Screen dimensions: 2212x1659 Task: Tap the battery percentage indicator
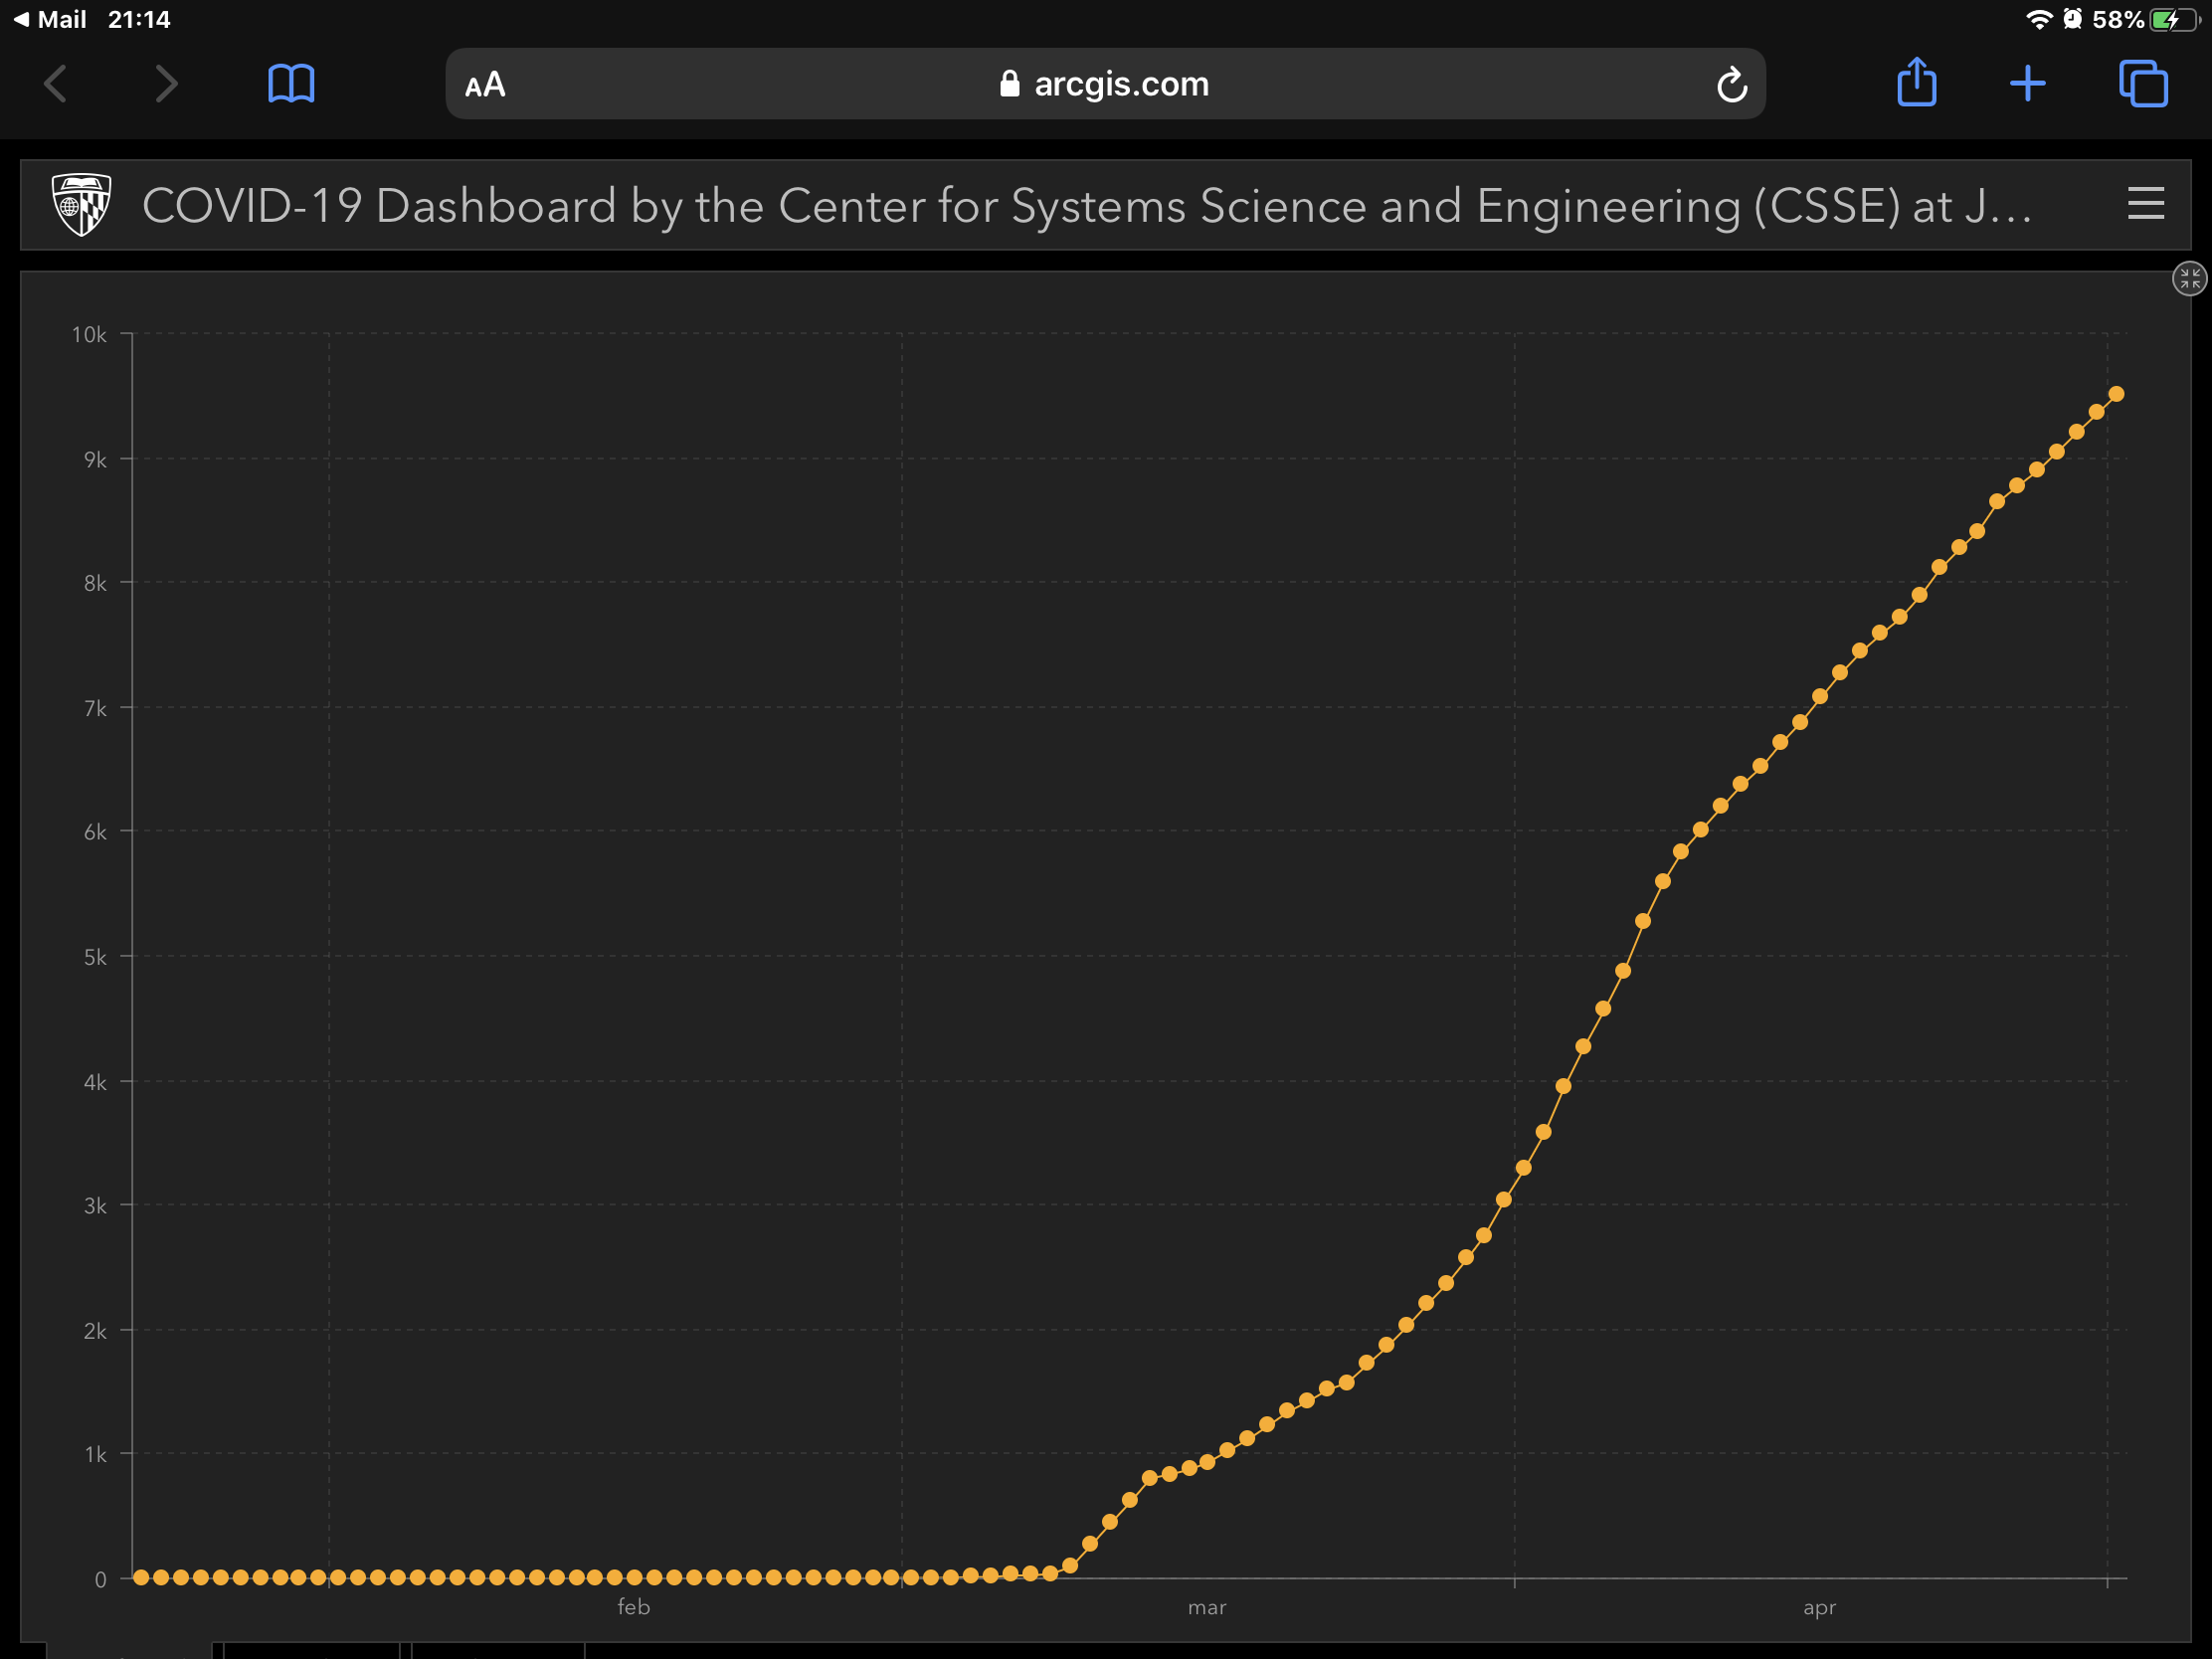tap(2118, 19)
